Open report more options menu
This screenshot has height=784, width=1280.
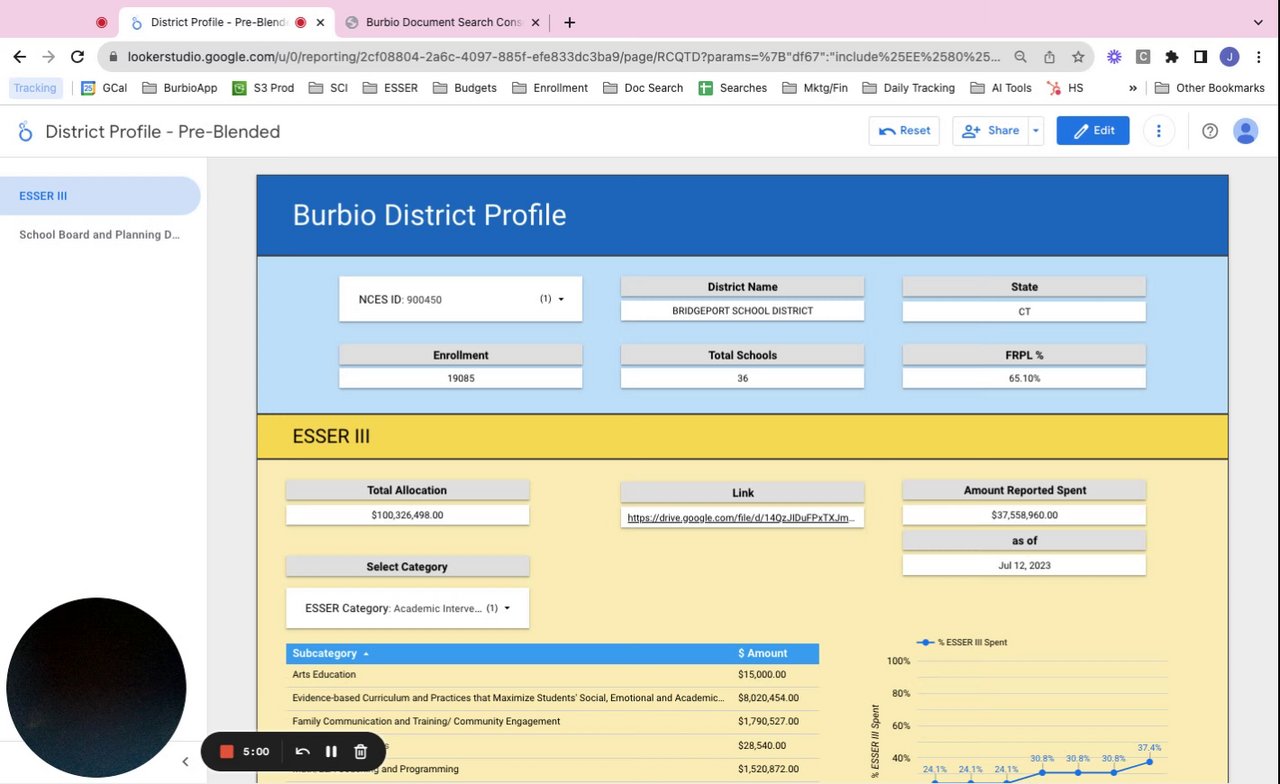(1158, 131)
